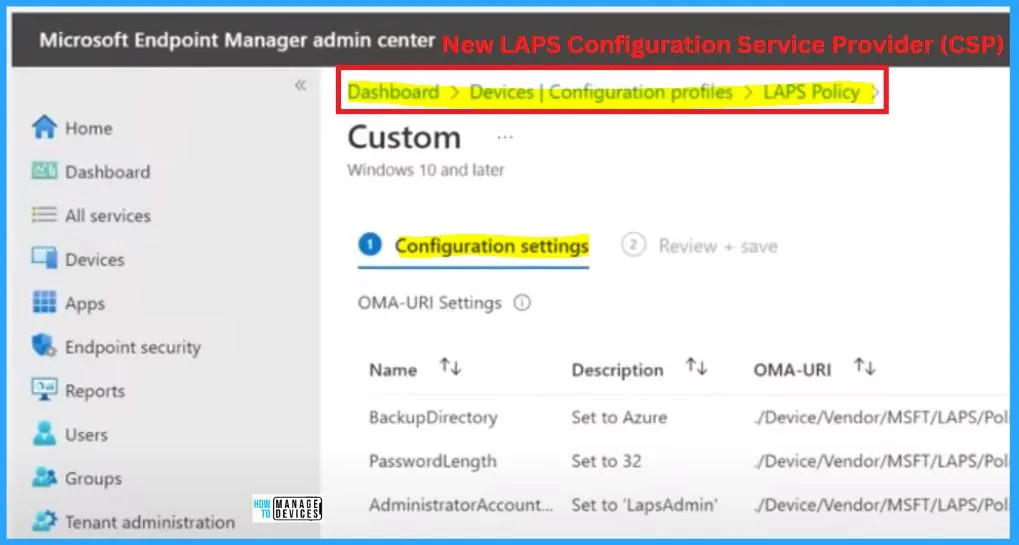Screen dimensions: 1019x545
Task: Click the All services list icon
Action: [x=44, y=215]
